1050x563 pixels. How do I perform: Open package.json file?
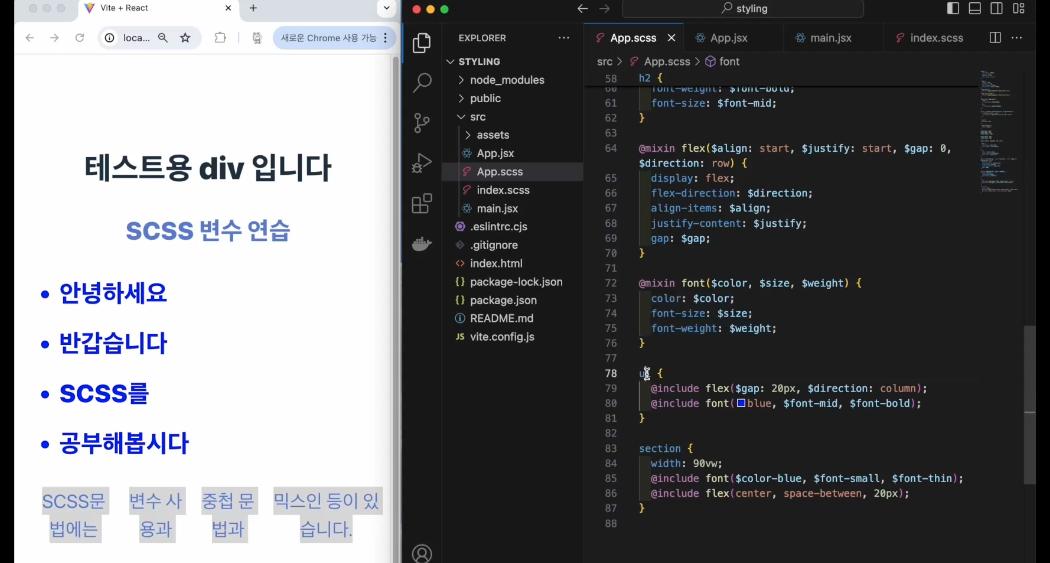tap(514, 301)
